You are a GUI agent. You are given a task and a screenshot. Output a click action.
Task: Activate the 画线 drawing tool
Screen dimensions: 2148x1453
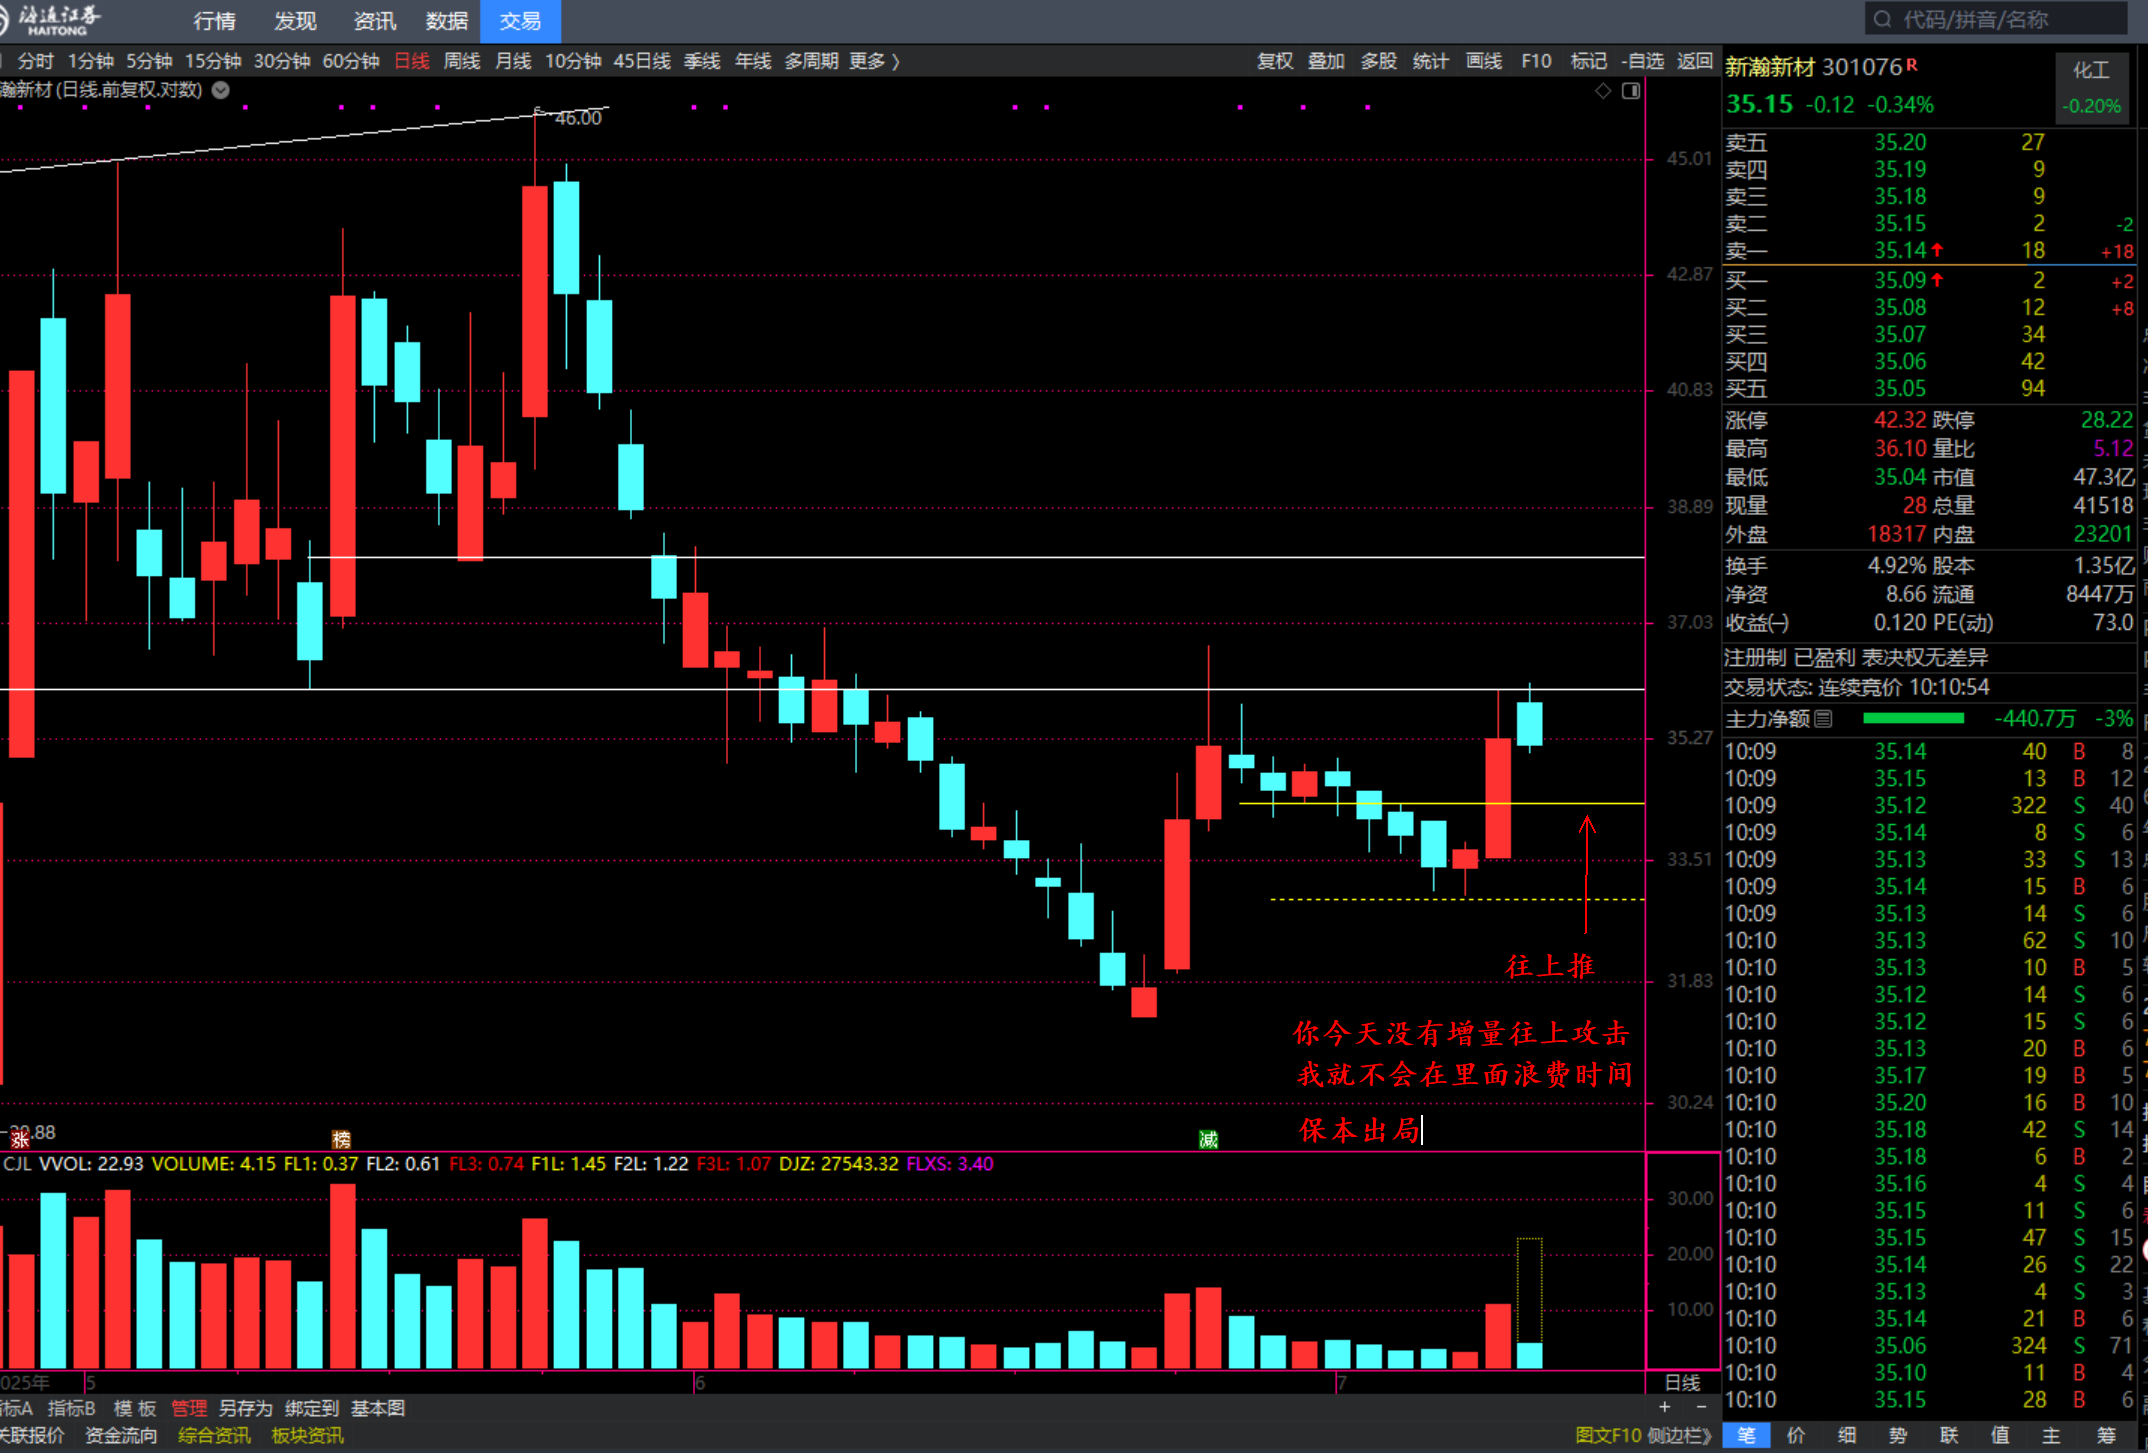(x=1483, y=62)
